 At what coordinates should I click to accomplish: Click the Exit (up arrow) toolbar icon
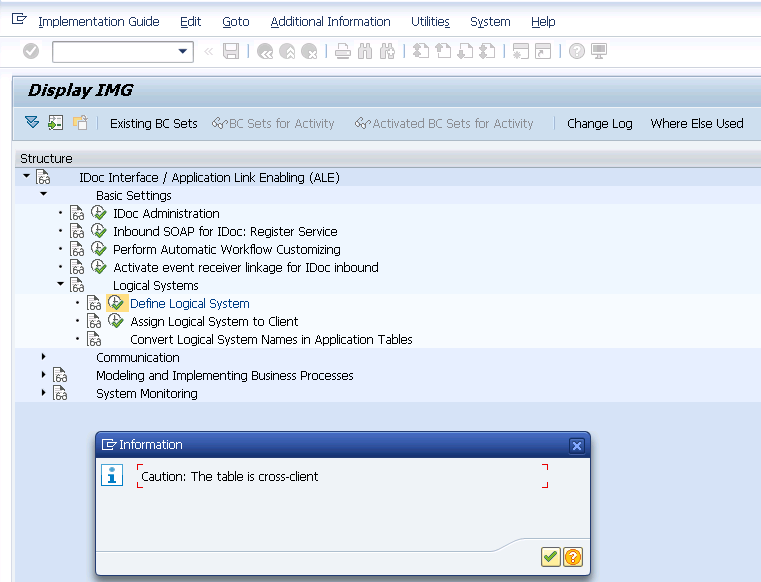click(x=287, y=51)
